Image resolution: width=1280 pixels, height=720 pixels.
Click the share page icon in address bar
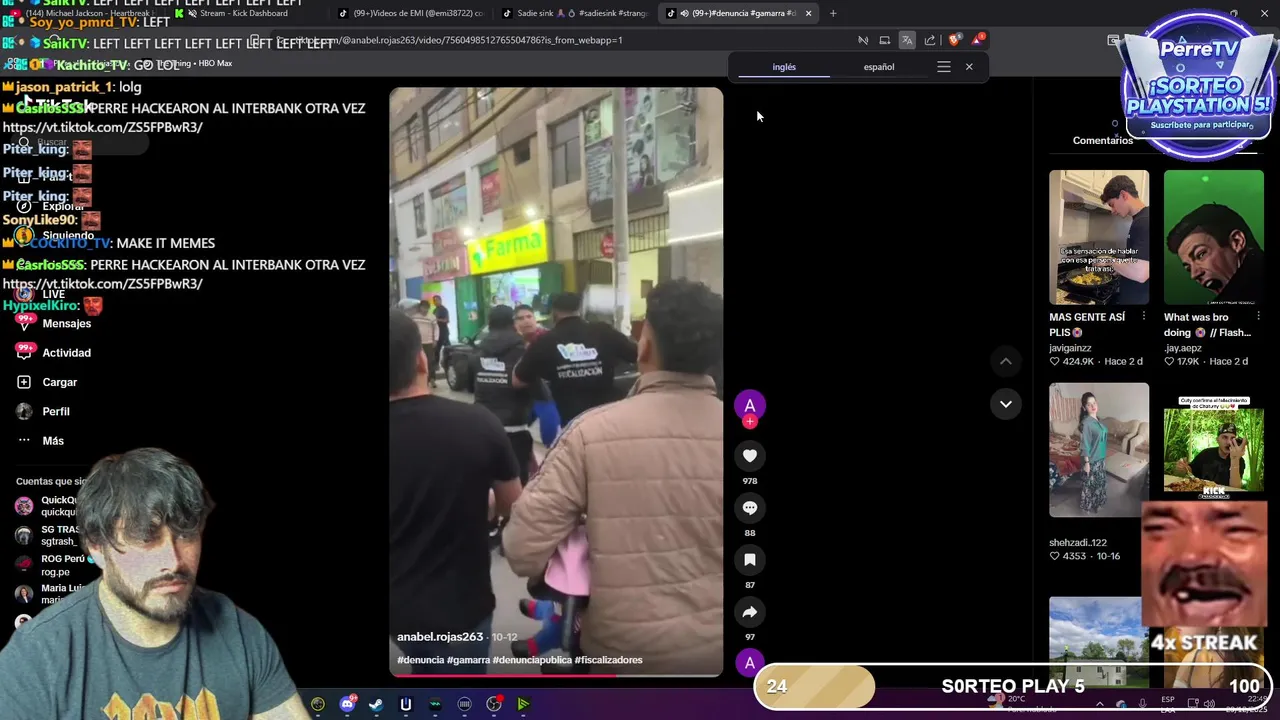coord(930,40)
